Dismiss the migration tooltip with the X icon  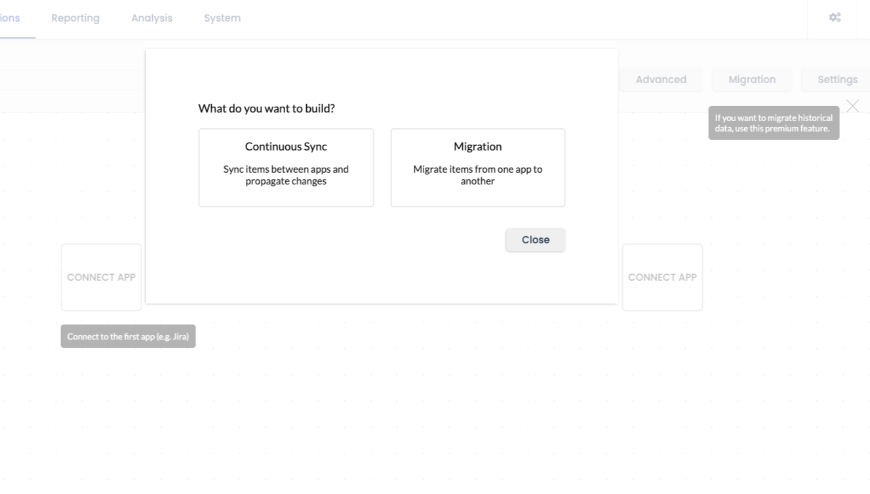pyautogui.click(x=852, y=105)
